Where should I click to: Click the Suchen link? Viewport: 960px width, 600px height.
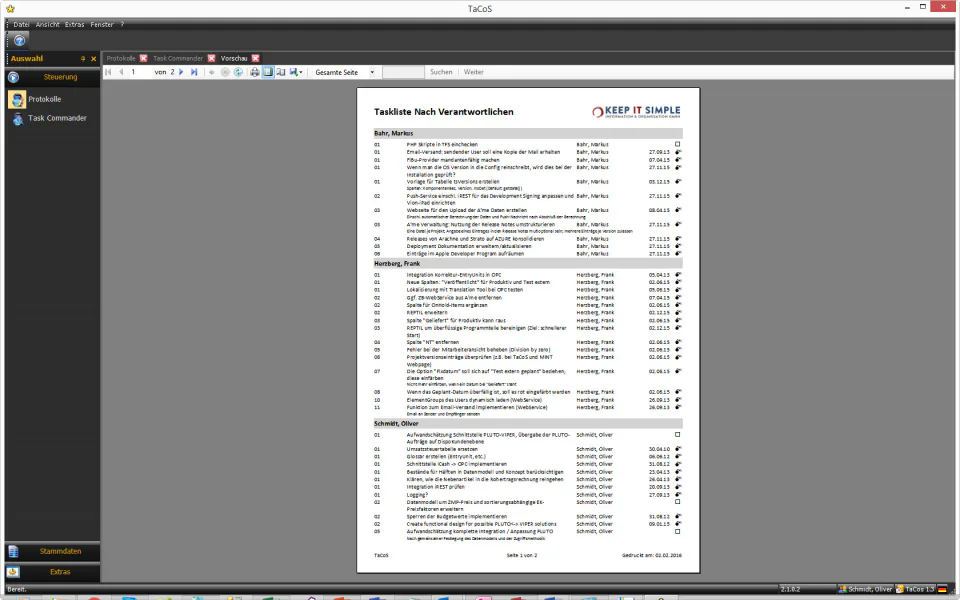tap(441, 72)
